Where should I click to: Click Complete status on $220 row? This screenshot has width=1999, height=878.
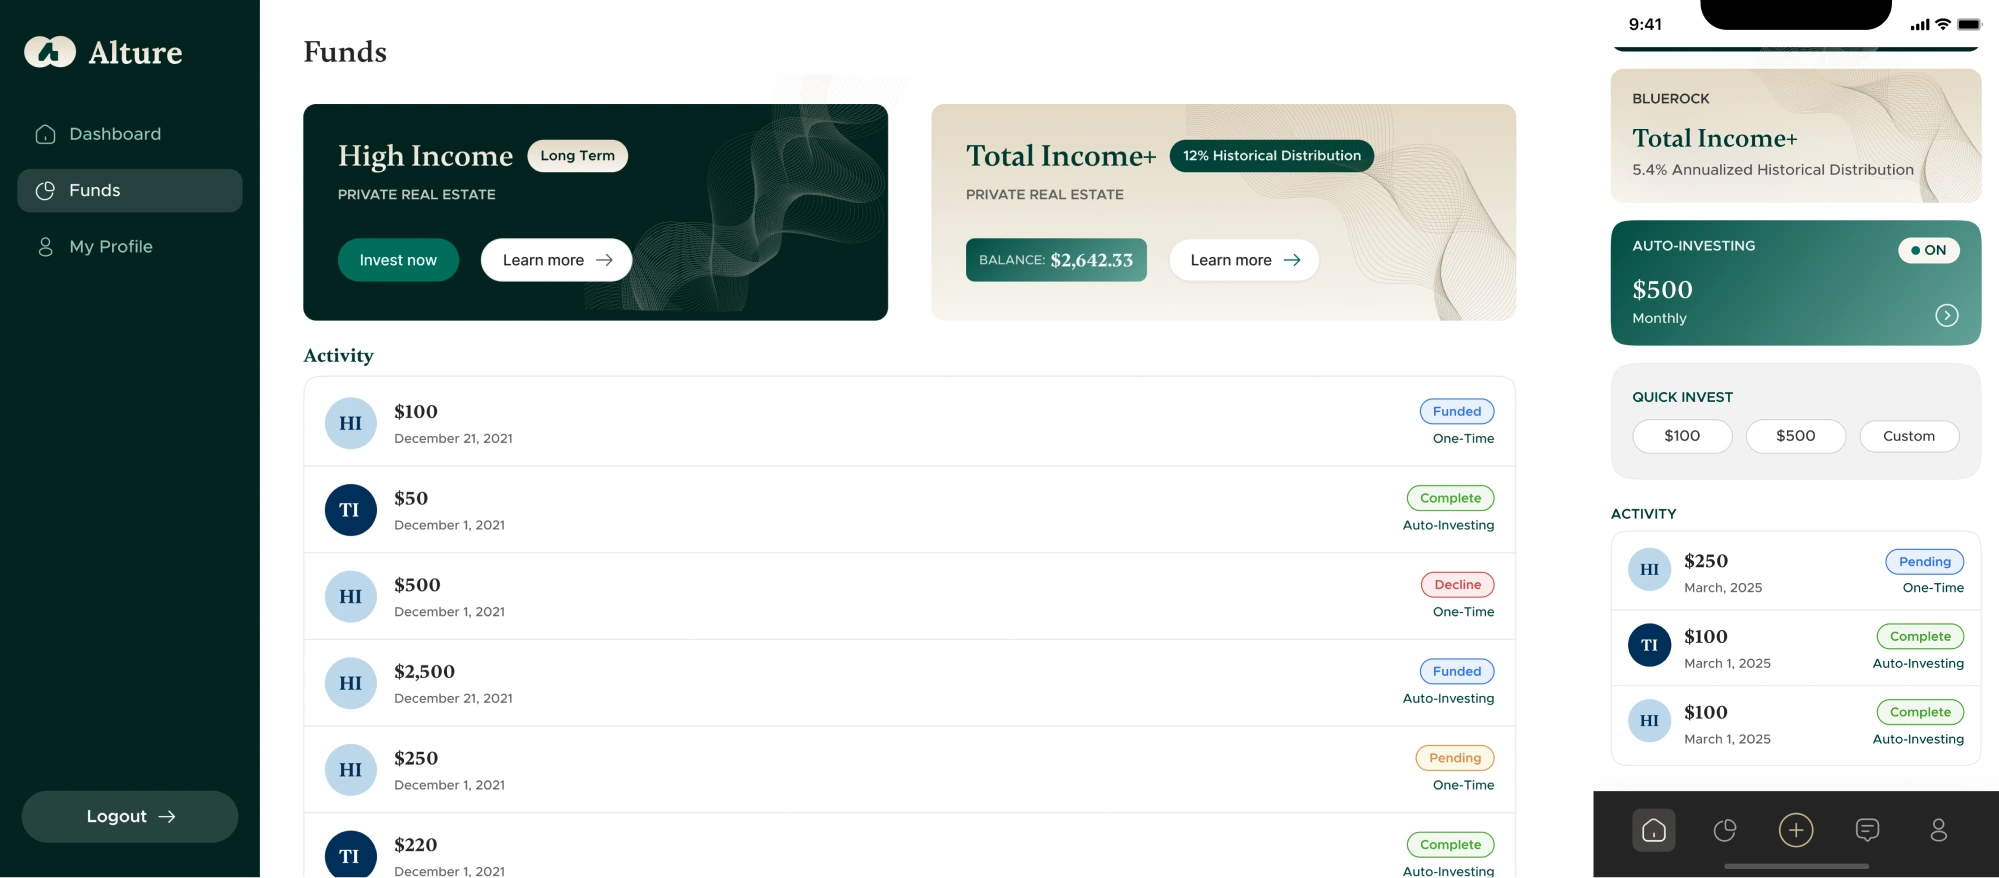[1451, 845]
